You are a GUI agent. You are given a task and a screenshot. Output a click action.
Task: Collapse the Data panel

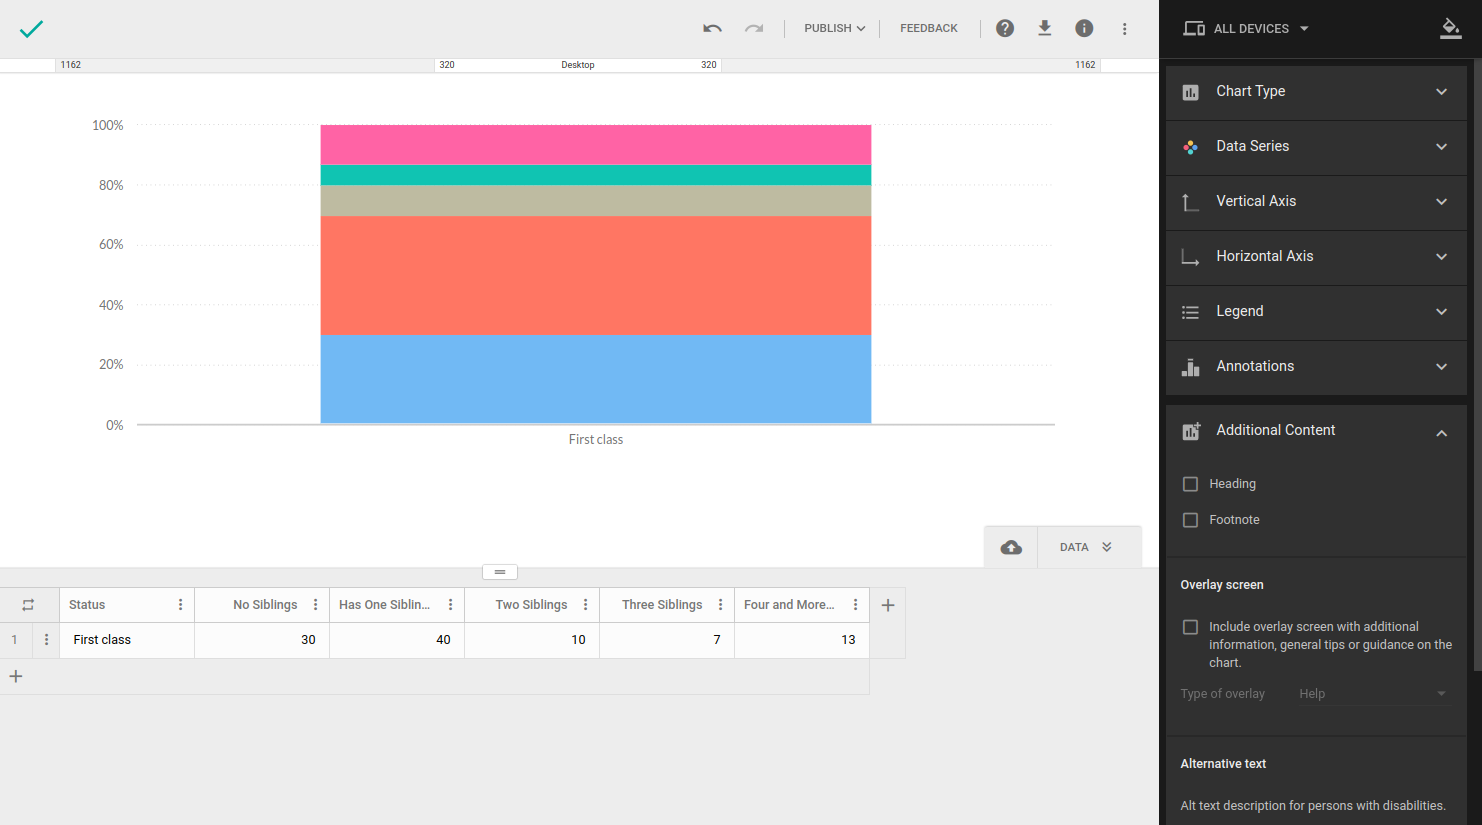point(1086,547)
